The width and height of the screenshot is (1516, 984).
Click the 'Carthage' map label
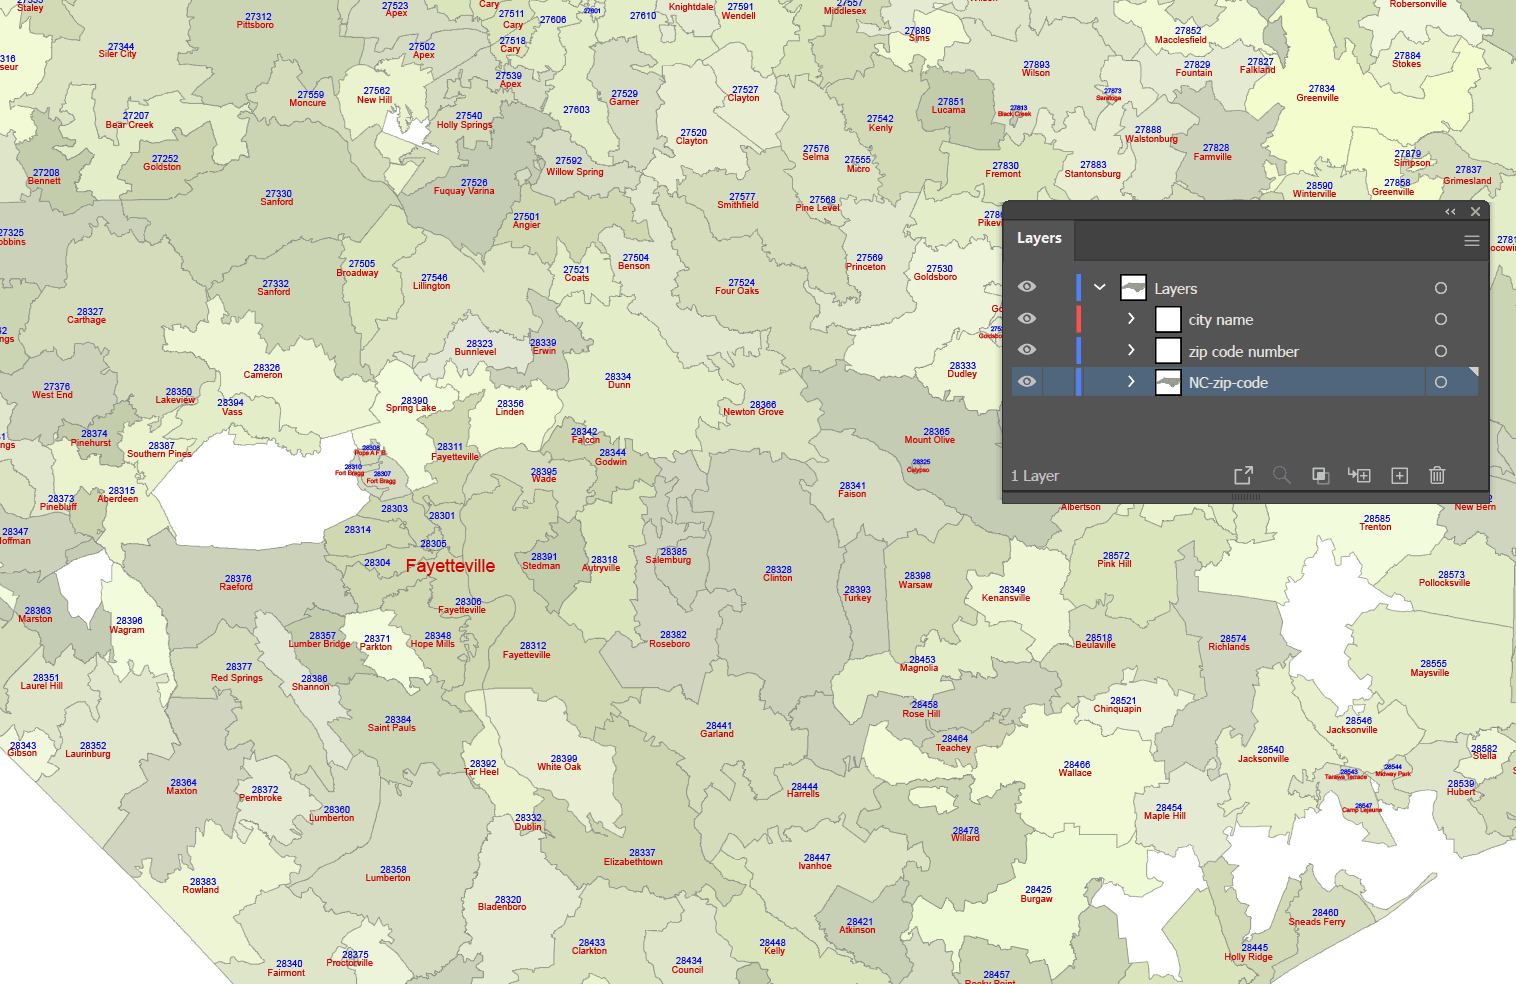pos(86,320)
